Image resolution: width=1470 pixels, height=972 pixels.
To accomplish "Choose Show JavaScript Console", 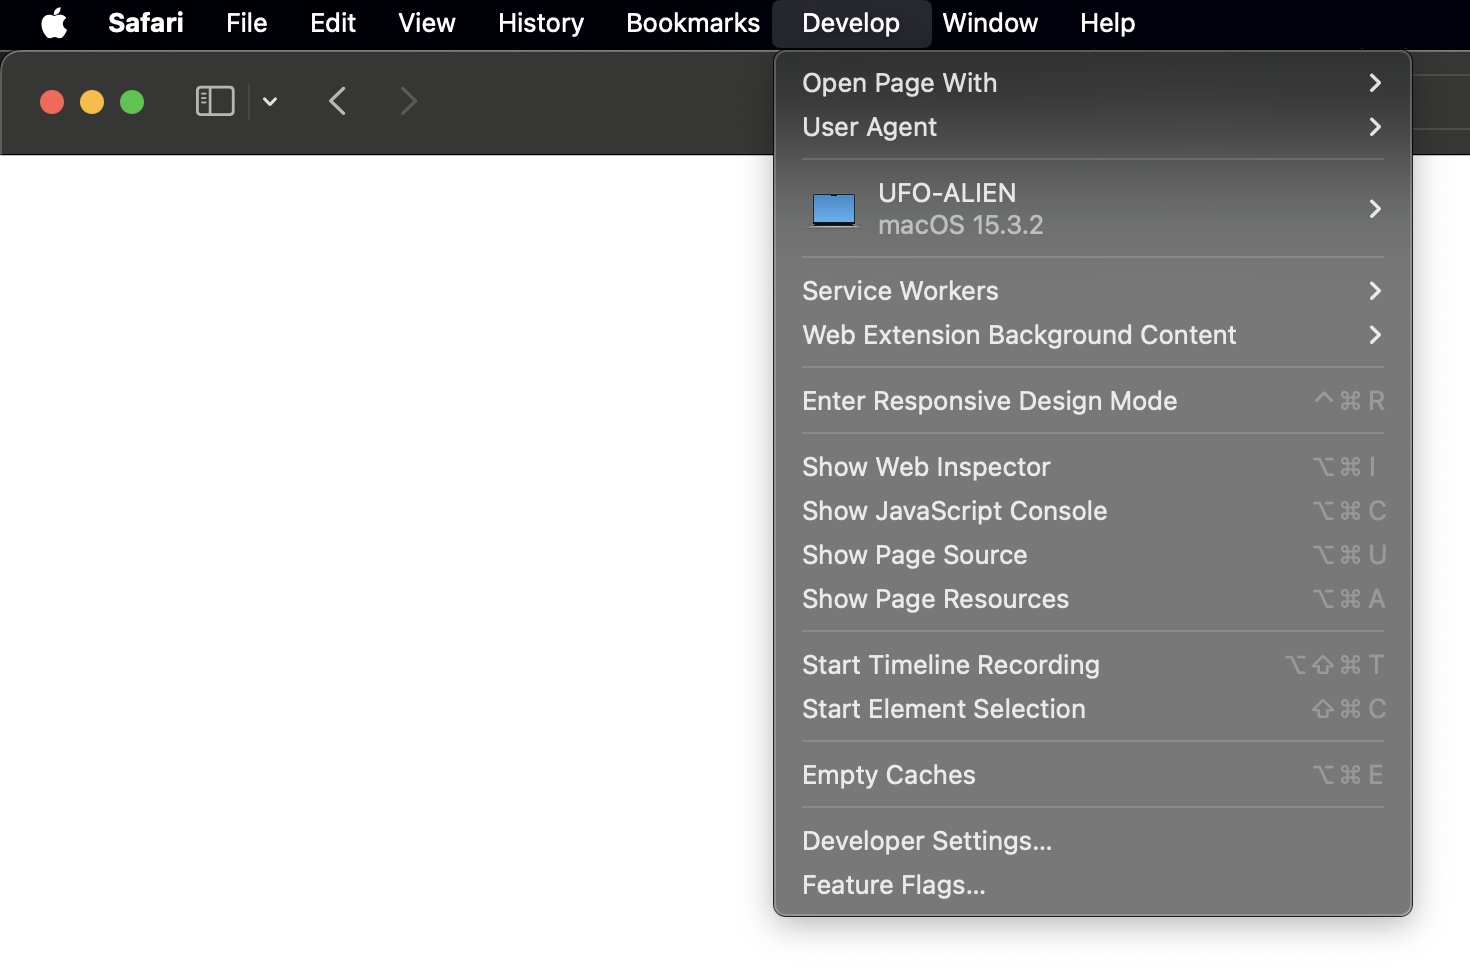I will [1093, 511].
